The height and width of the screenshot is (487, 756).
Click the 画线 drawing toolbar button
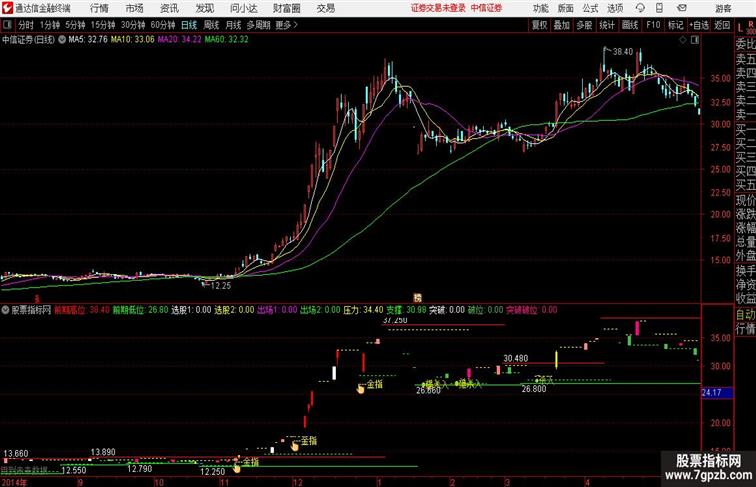630,25
